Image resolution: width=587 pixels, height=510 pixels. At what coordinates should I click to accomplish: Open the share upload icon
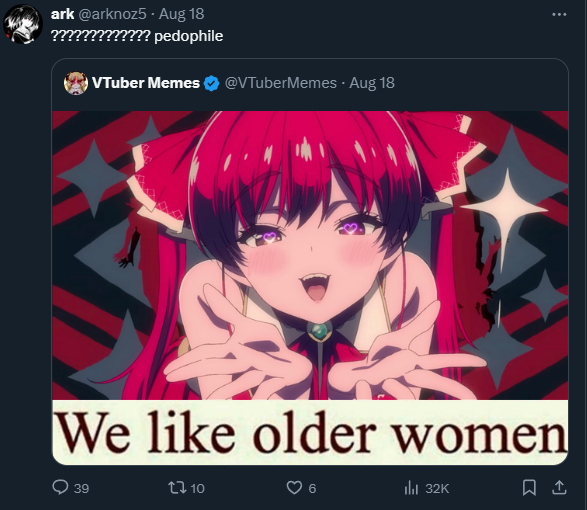click(x=559, y=487)
